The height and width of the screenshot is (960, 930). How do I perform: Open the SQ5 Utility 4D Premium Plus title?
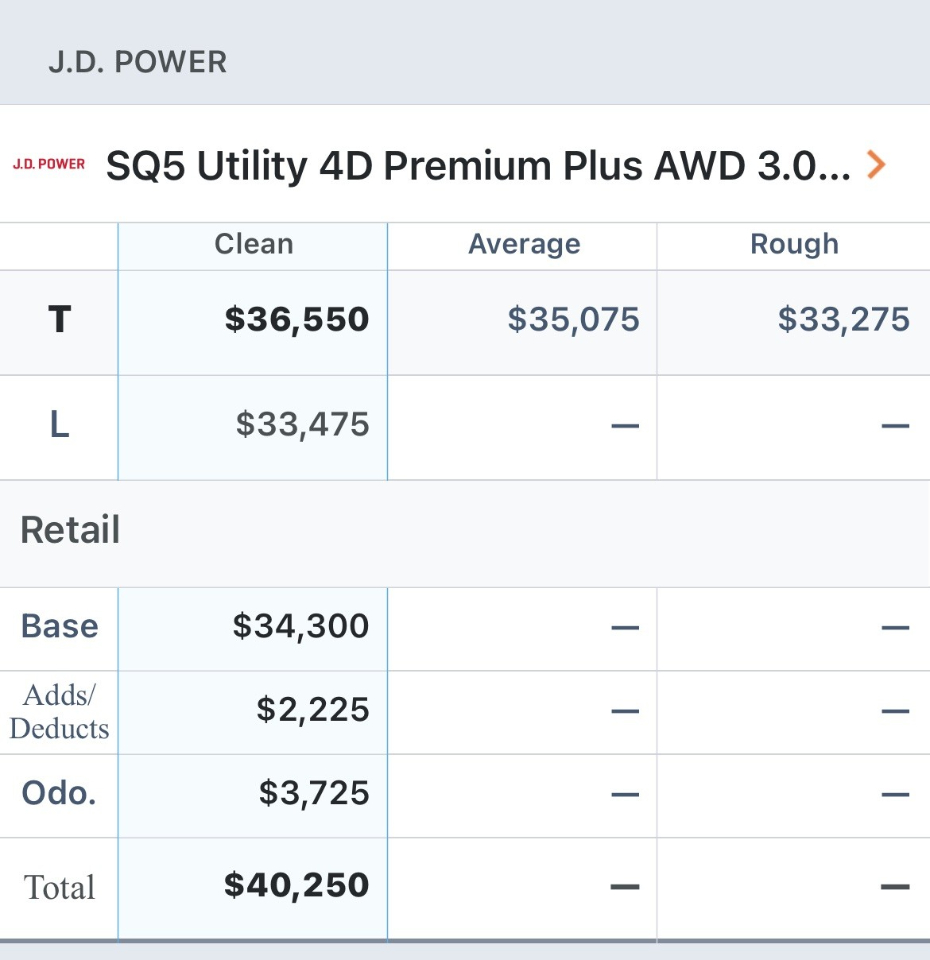point(478,166)
